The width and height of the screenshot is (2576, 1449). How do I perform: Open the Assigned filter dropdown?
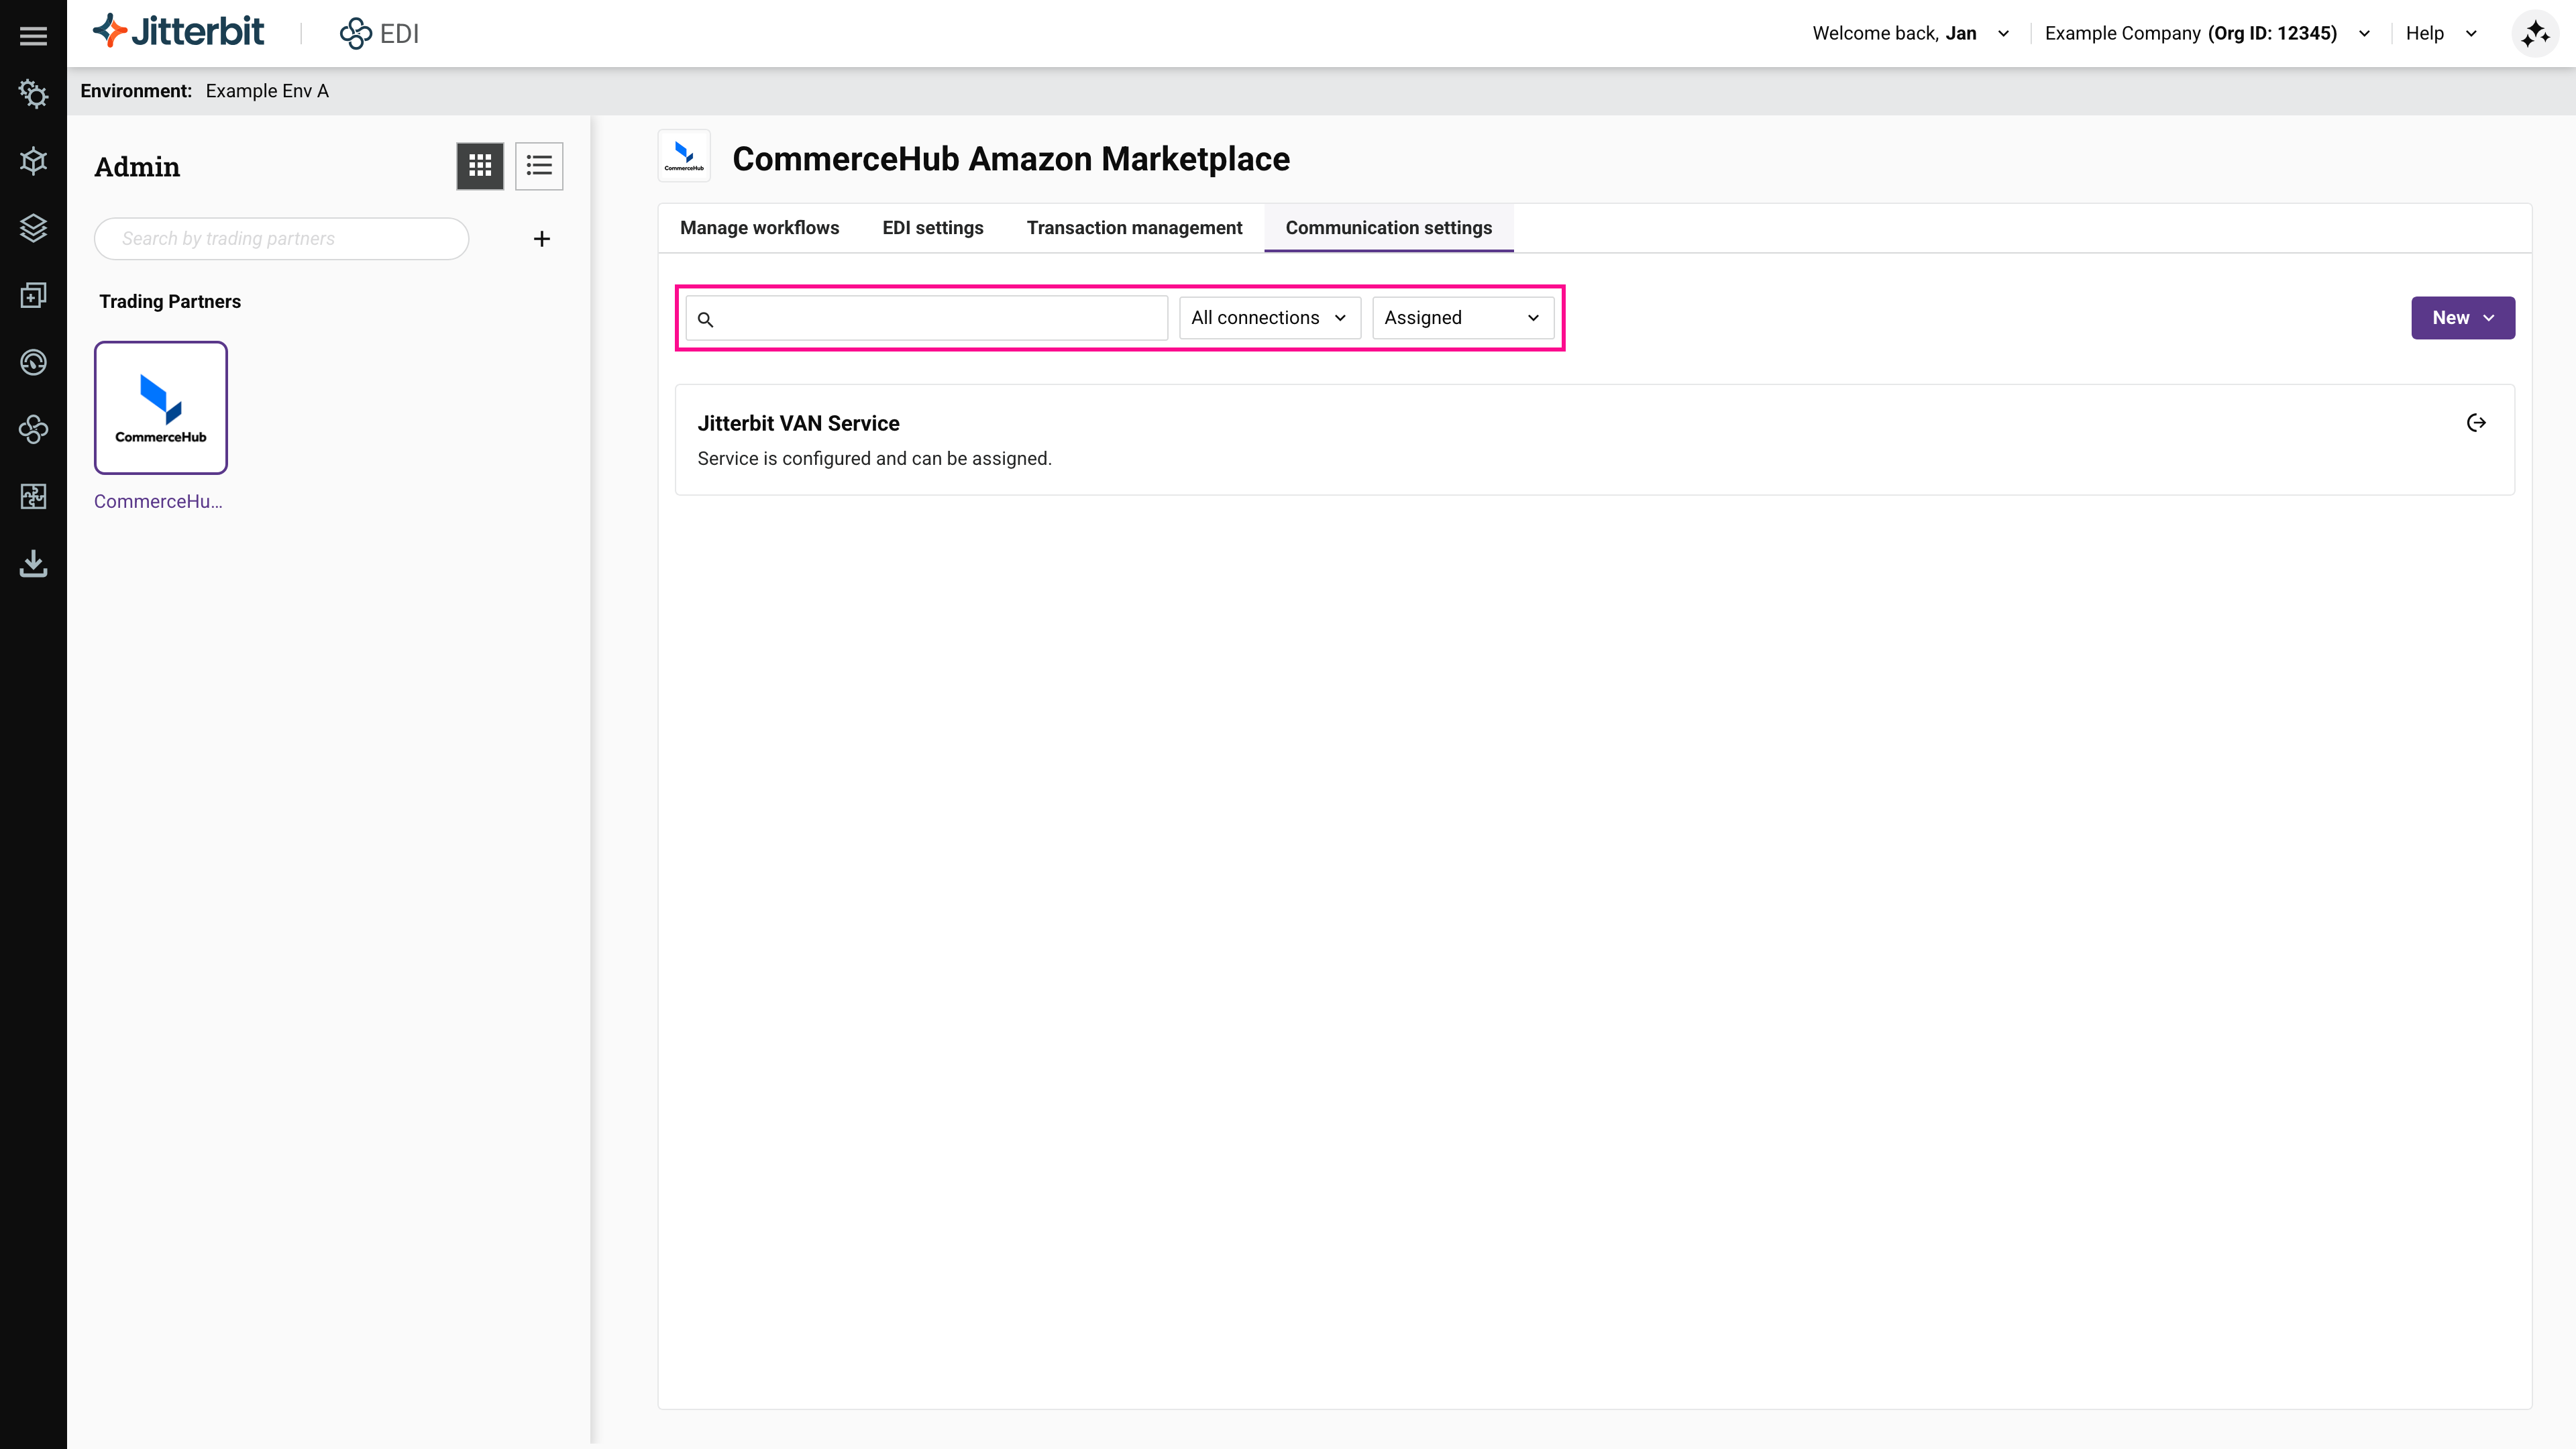(1462, 318)
